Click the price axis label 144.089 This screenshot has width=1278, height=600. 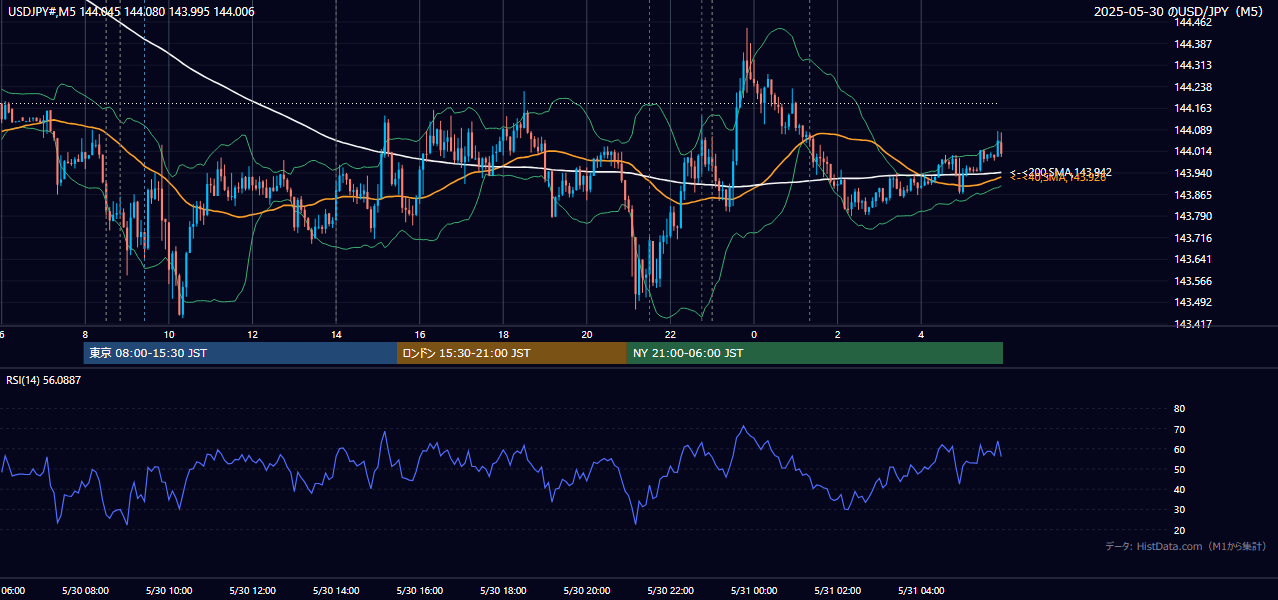(x=1194, y=130)
